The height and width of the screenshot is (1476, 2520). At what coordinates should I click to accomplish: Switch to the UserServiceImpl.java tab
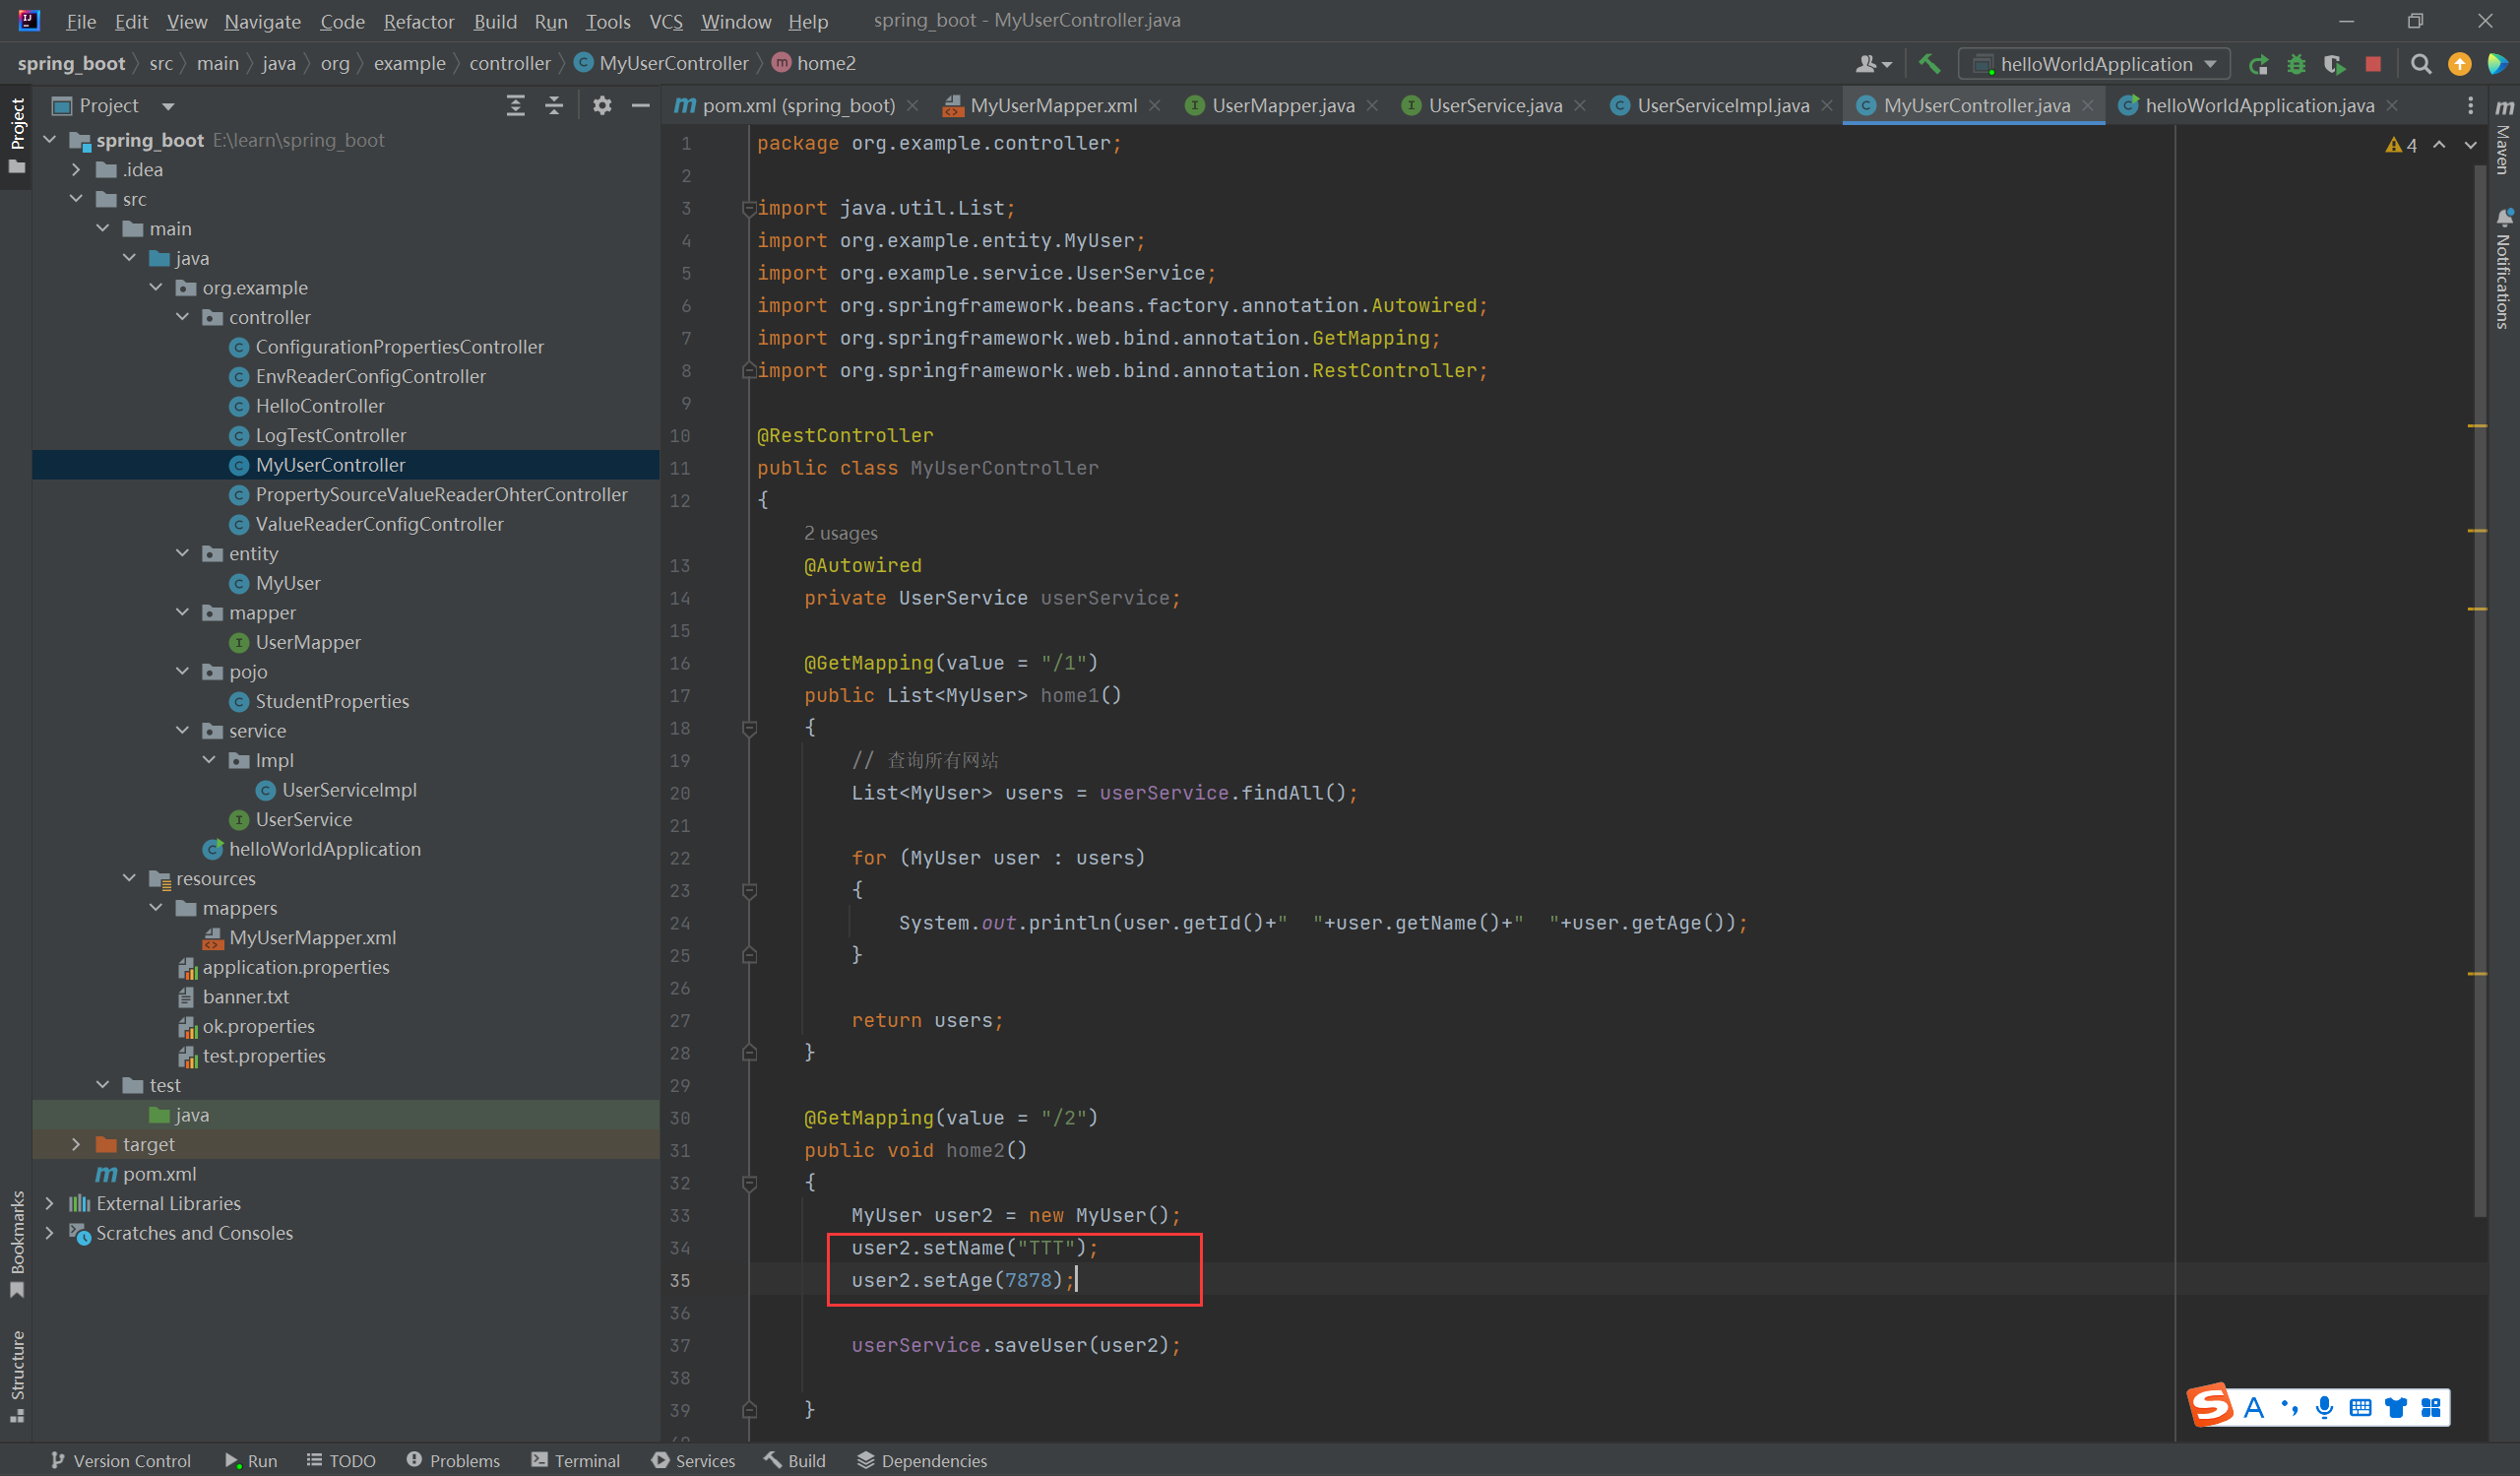[1722, 105]
